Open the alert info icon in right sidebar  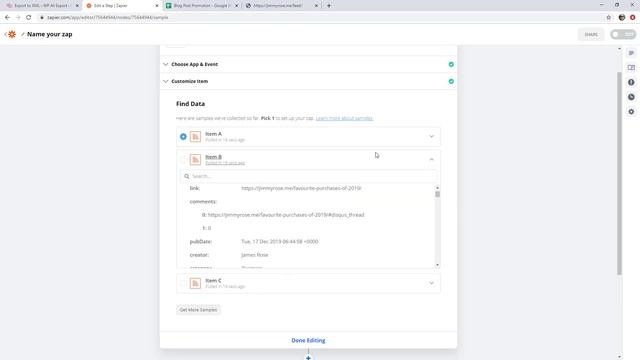[x=631, y=82]
